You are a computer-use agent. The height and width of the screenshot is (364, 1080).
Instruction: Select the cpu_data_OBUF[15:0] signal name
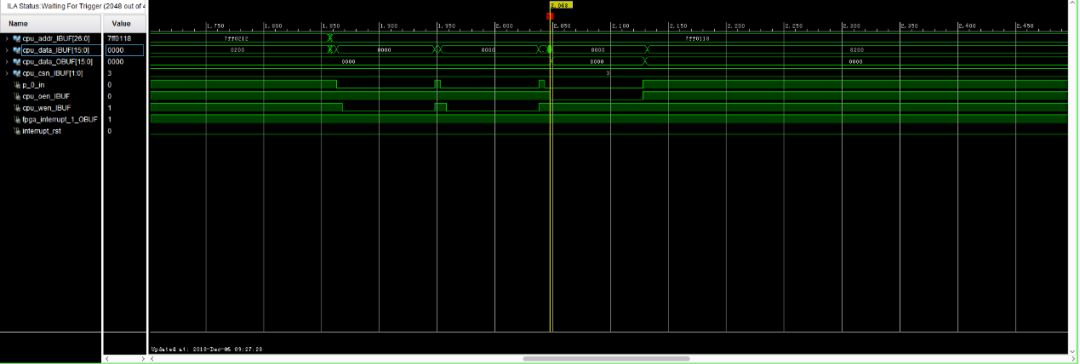coord(57,61)
